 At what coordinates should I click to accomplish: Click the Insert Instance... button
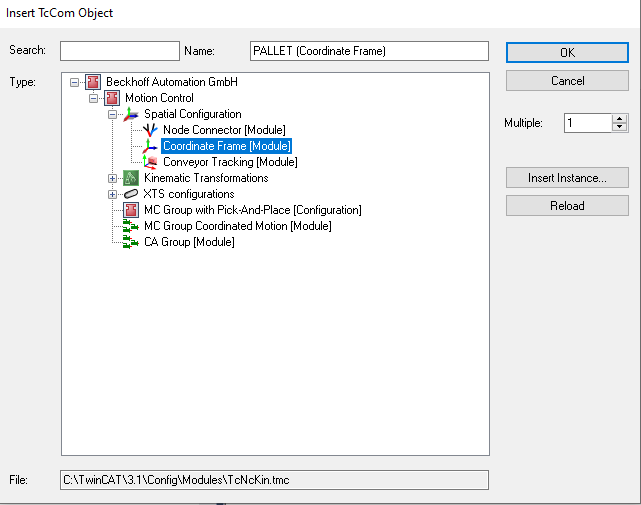point(567,177)
